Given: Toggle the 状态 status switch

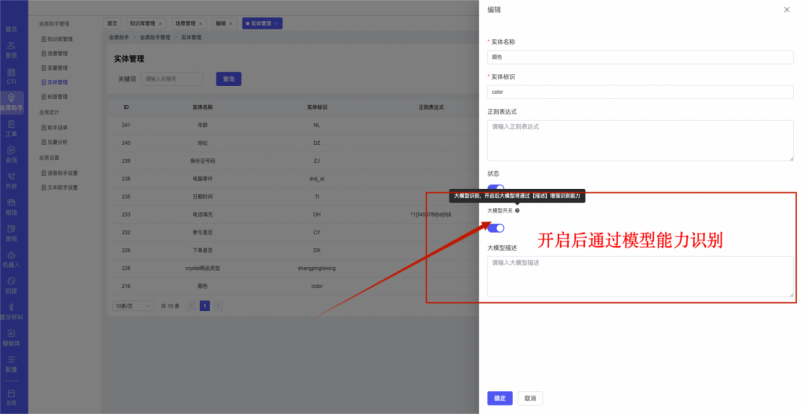Looking at the screenshot, I should (x=495, y=187).
